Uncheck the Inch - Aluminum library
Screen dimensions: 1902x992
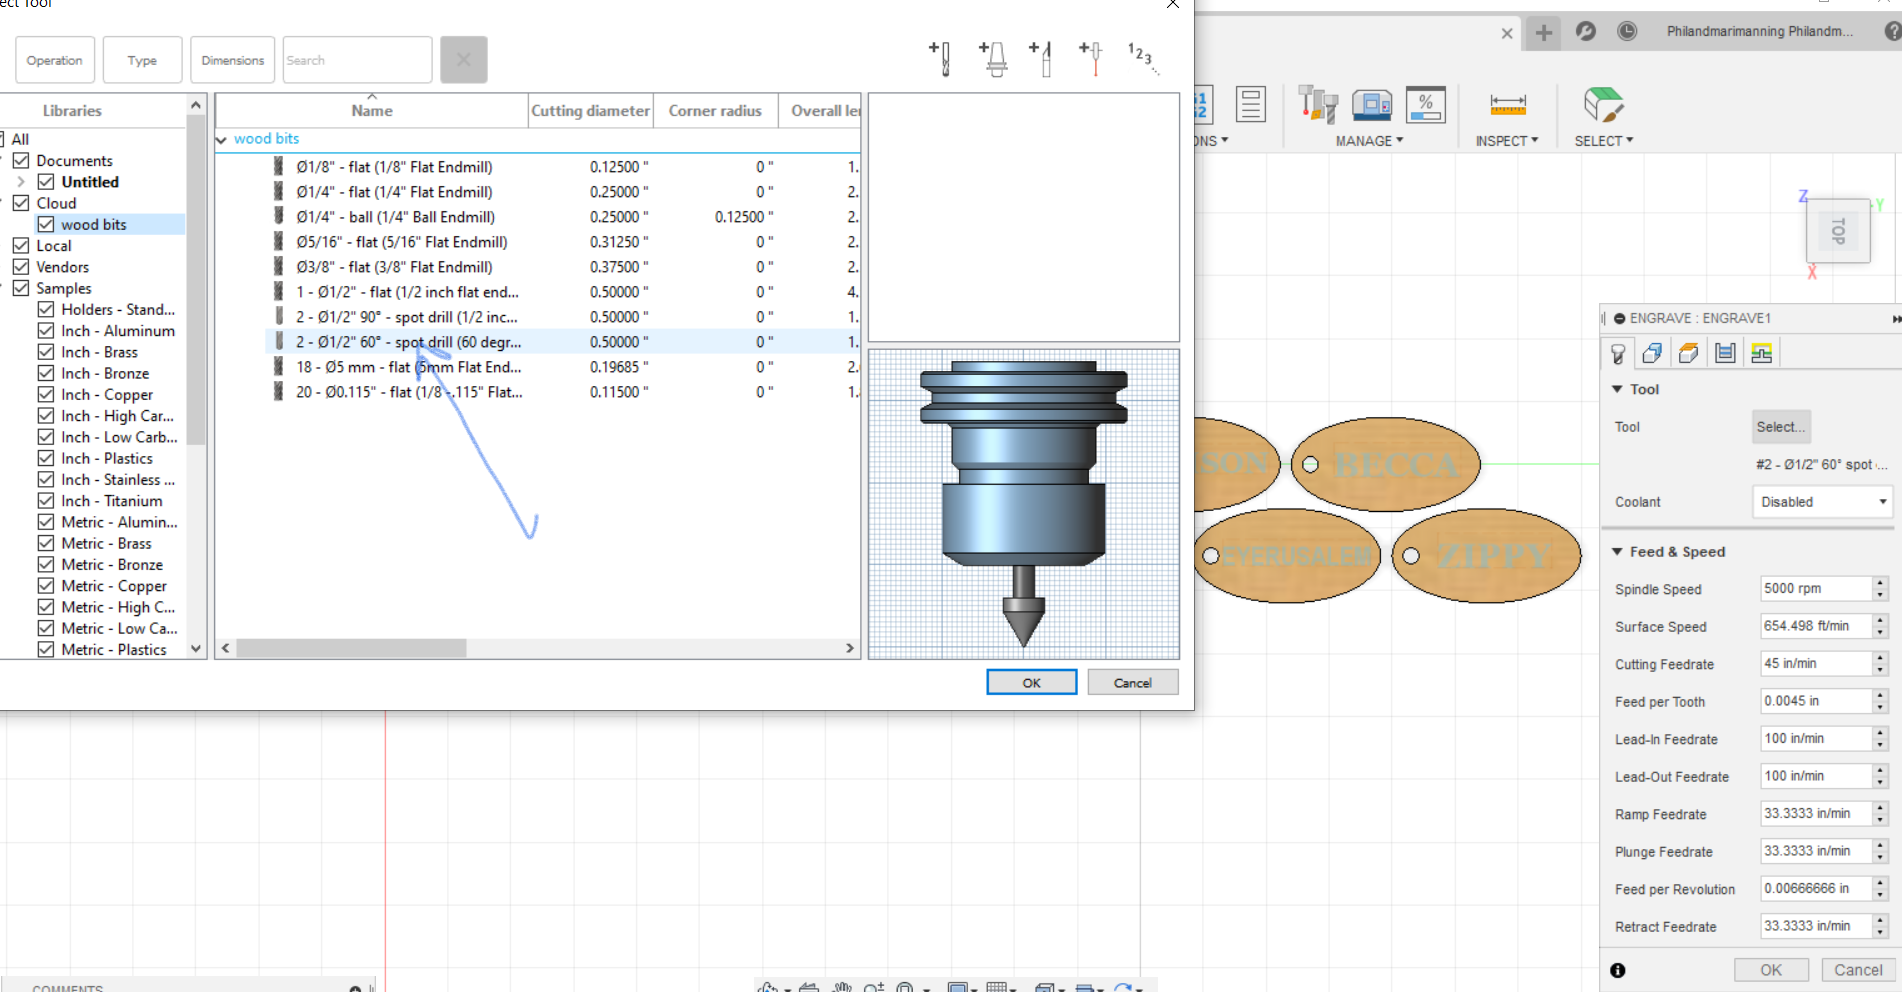pos(46,330)
